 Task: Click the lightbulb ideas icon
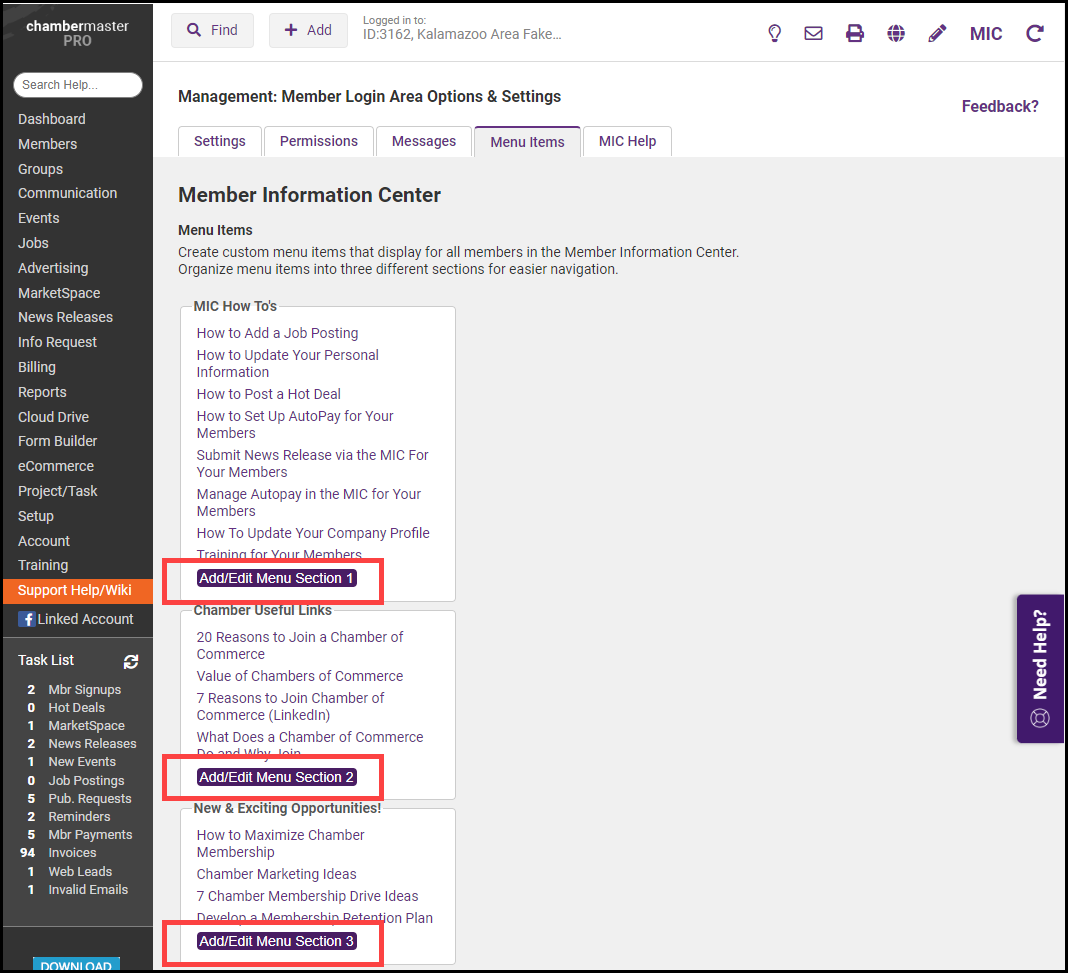(x=774, y=33)
